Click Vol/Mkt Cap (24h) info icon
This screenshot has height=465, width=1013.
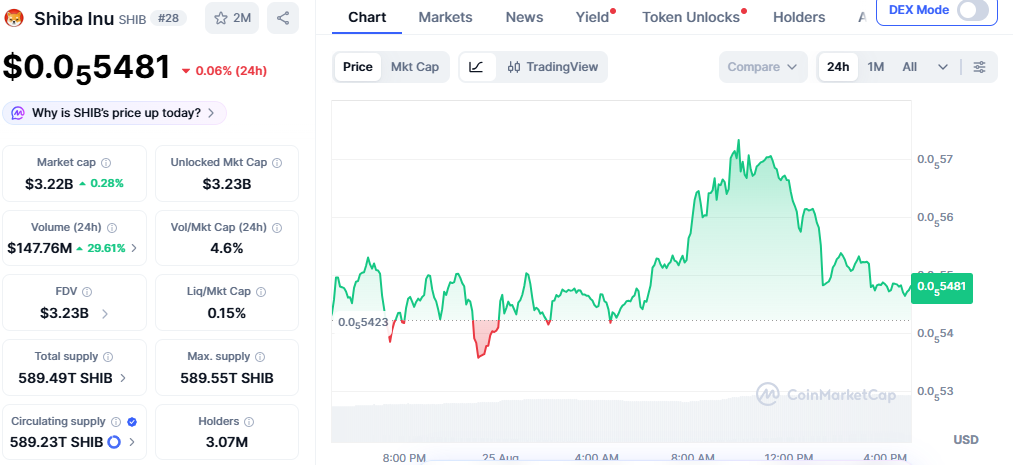point(277,227)
